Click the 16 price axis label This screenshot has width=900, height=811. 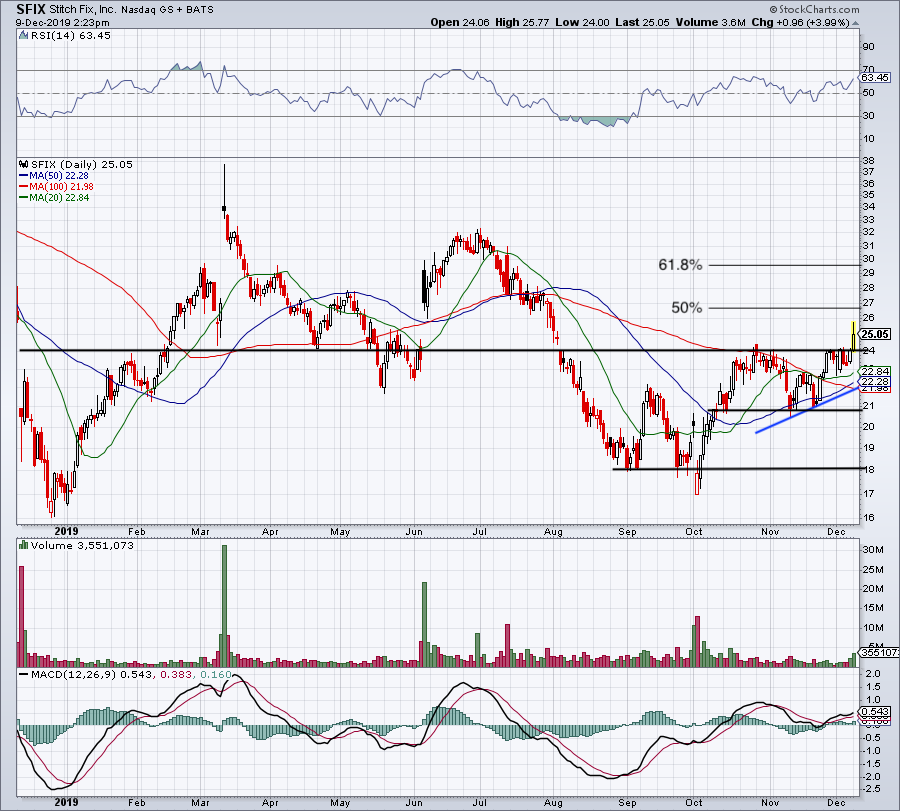coord(868,518)
